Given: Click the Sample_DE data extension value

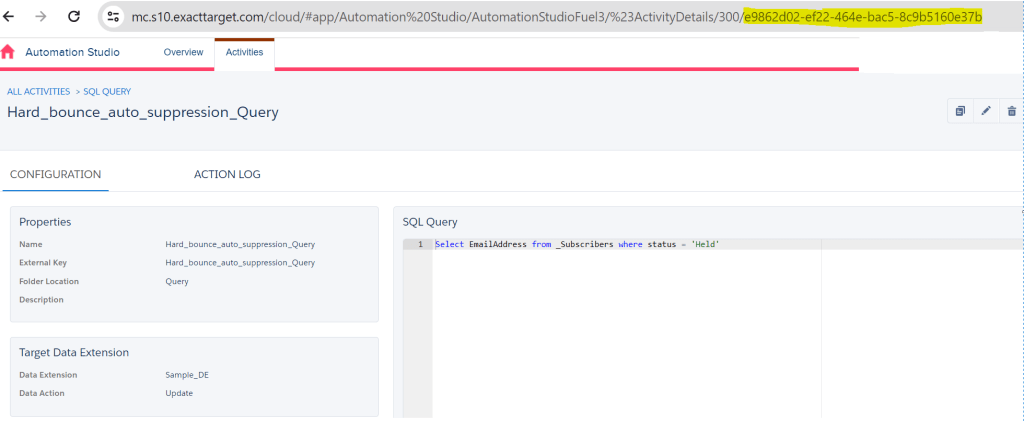Looking at the screenshot, I should 187,375.
